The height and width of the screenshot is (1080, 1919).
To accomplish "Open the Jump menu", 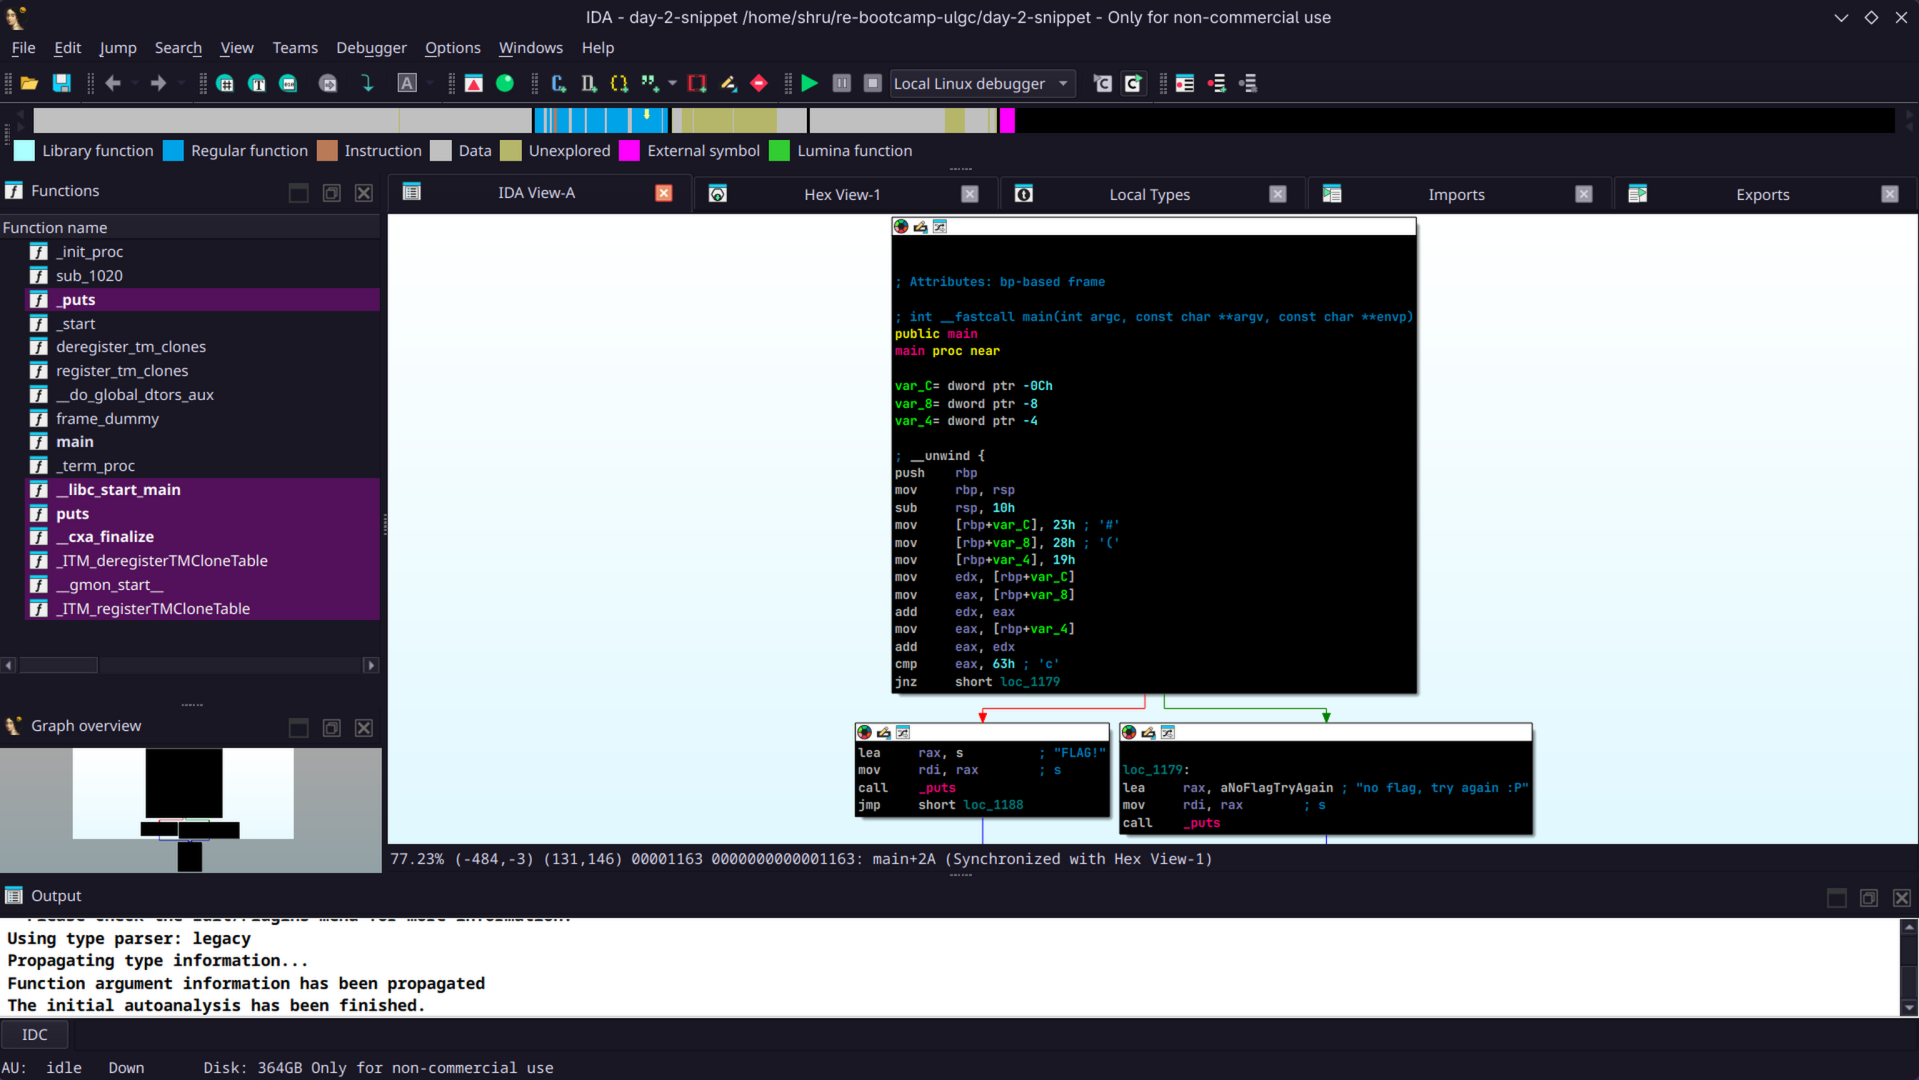I will pyautogui.click(x=118, y=48).
